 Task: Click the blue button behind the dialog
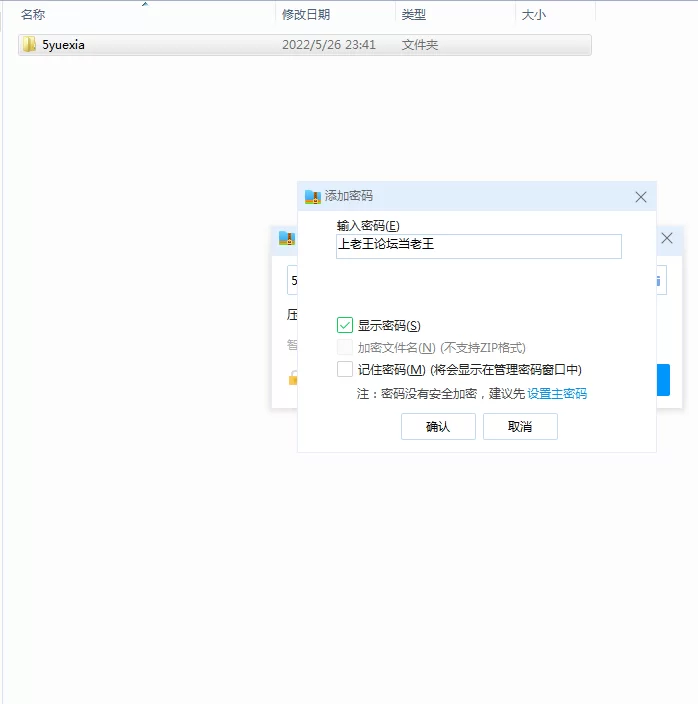click(x=663, y=380)
